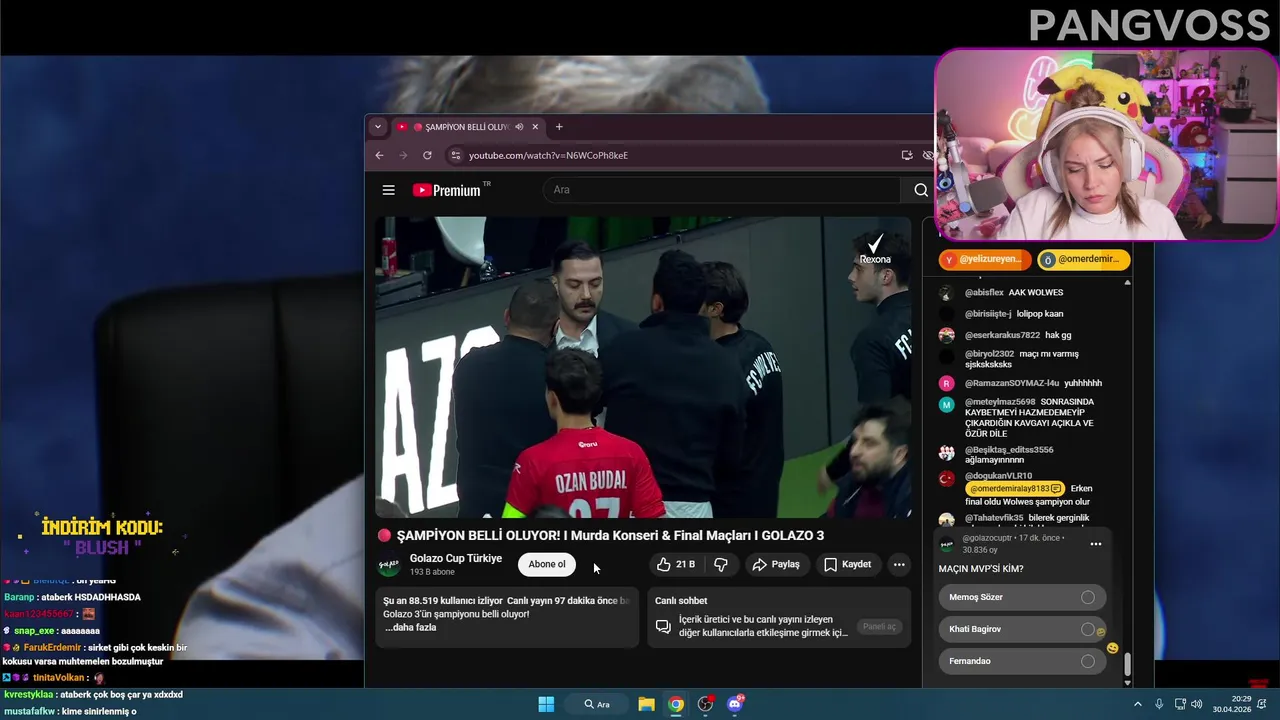Focus the YouTube 'Ara' search box
This screenshot has height=720, width=1280.
(722, 190)
